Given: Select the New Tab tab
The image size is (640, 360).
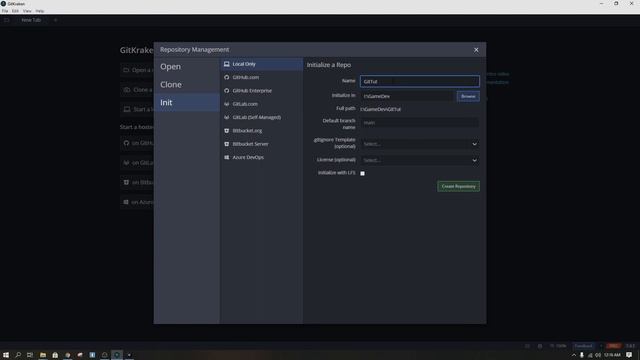Looking at the screenshot, I should pos(31,20).
